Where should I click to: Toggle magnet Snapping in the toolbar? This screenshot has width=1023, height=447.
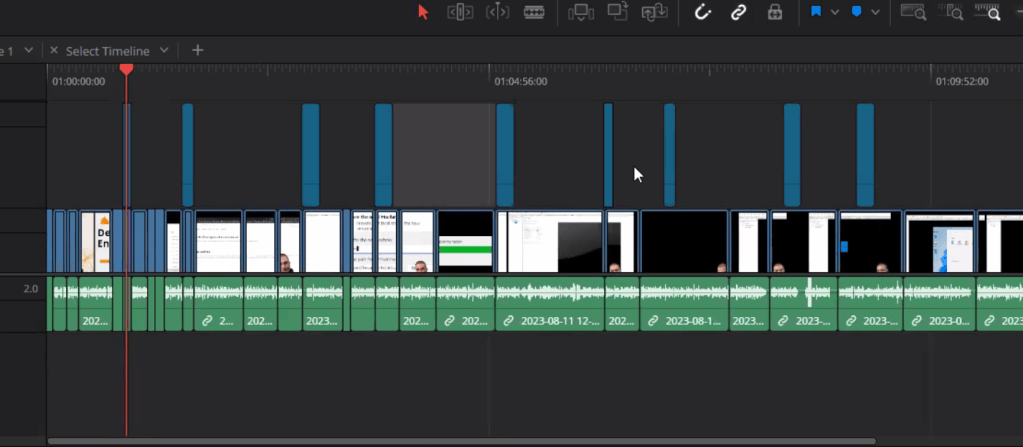click(702, 12)
